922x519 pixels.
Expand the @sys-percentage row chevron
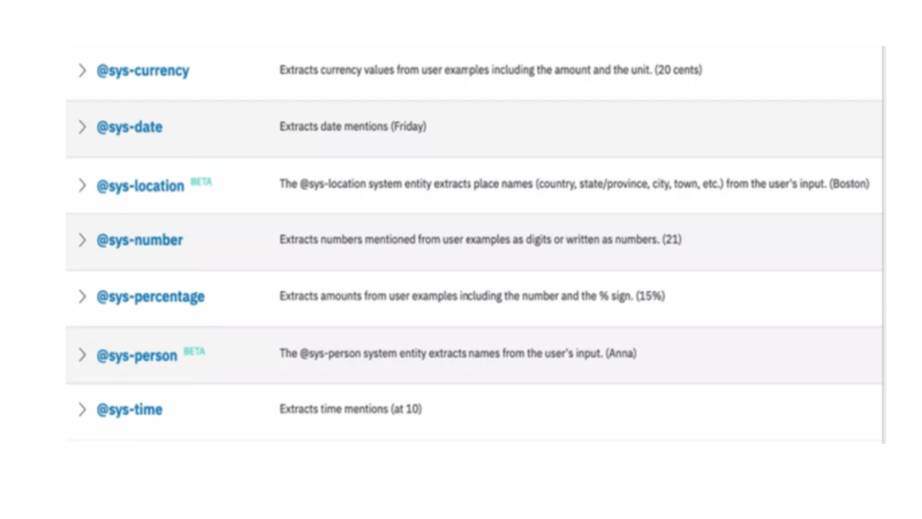82,296
